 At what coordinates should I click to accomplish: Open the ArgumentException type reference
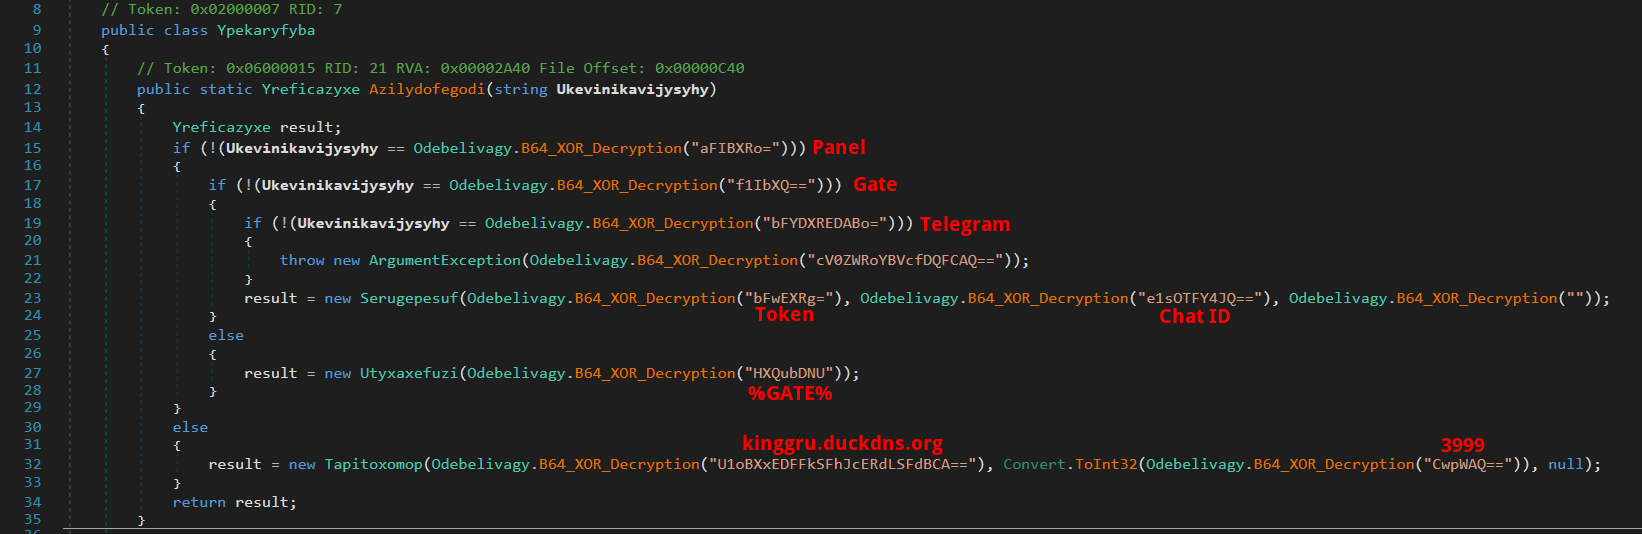point(445,260)
